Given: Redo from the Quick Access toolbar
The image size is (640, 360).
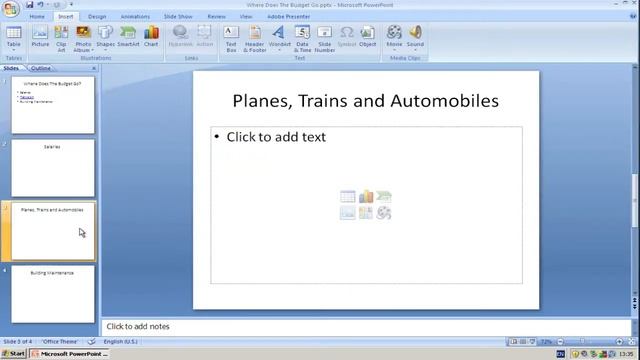Looking at the screenshot, I should coord(57,5).
